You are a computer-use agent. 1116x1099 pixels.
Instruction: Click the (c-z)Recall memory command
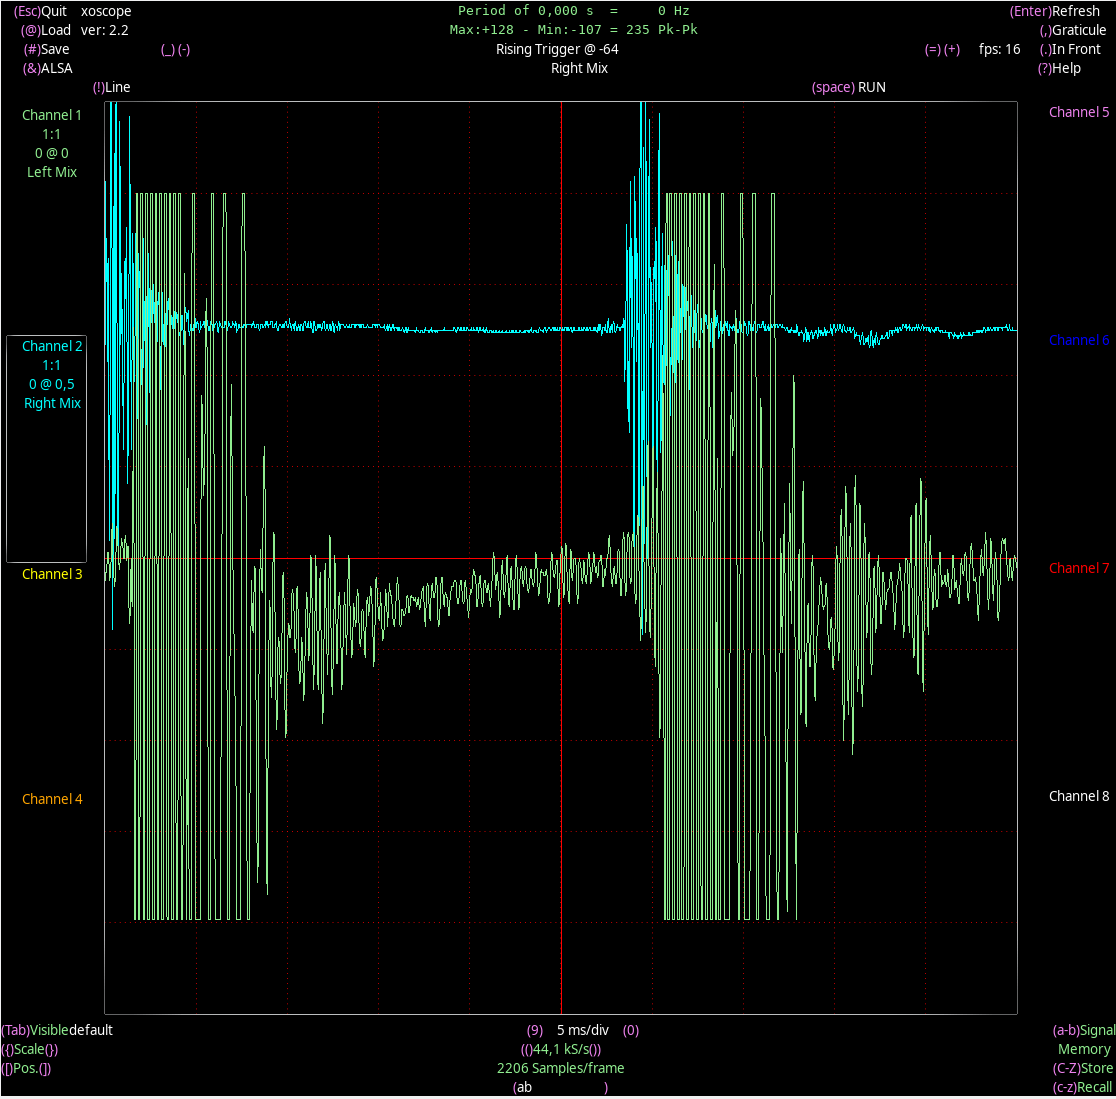tap(1082, 1088)
